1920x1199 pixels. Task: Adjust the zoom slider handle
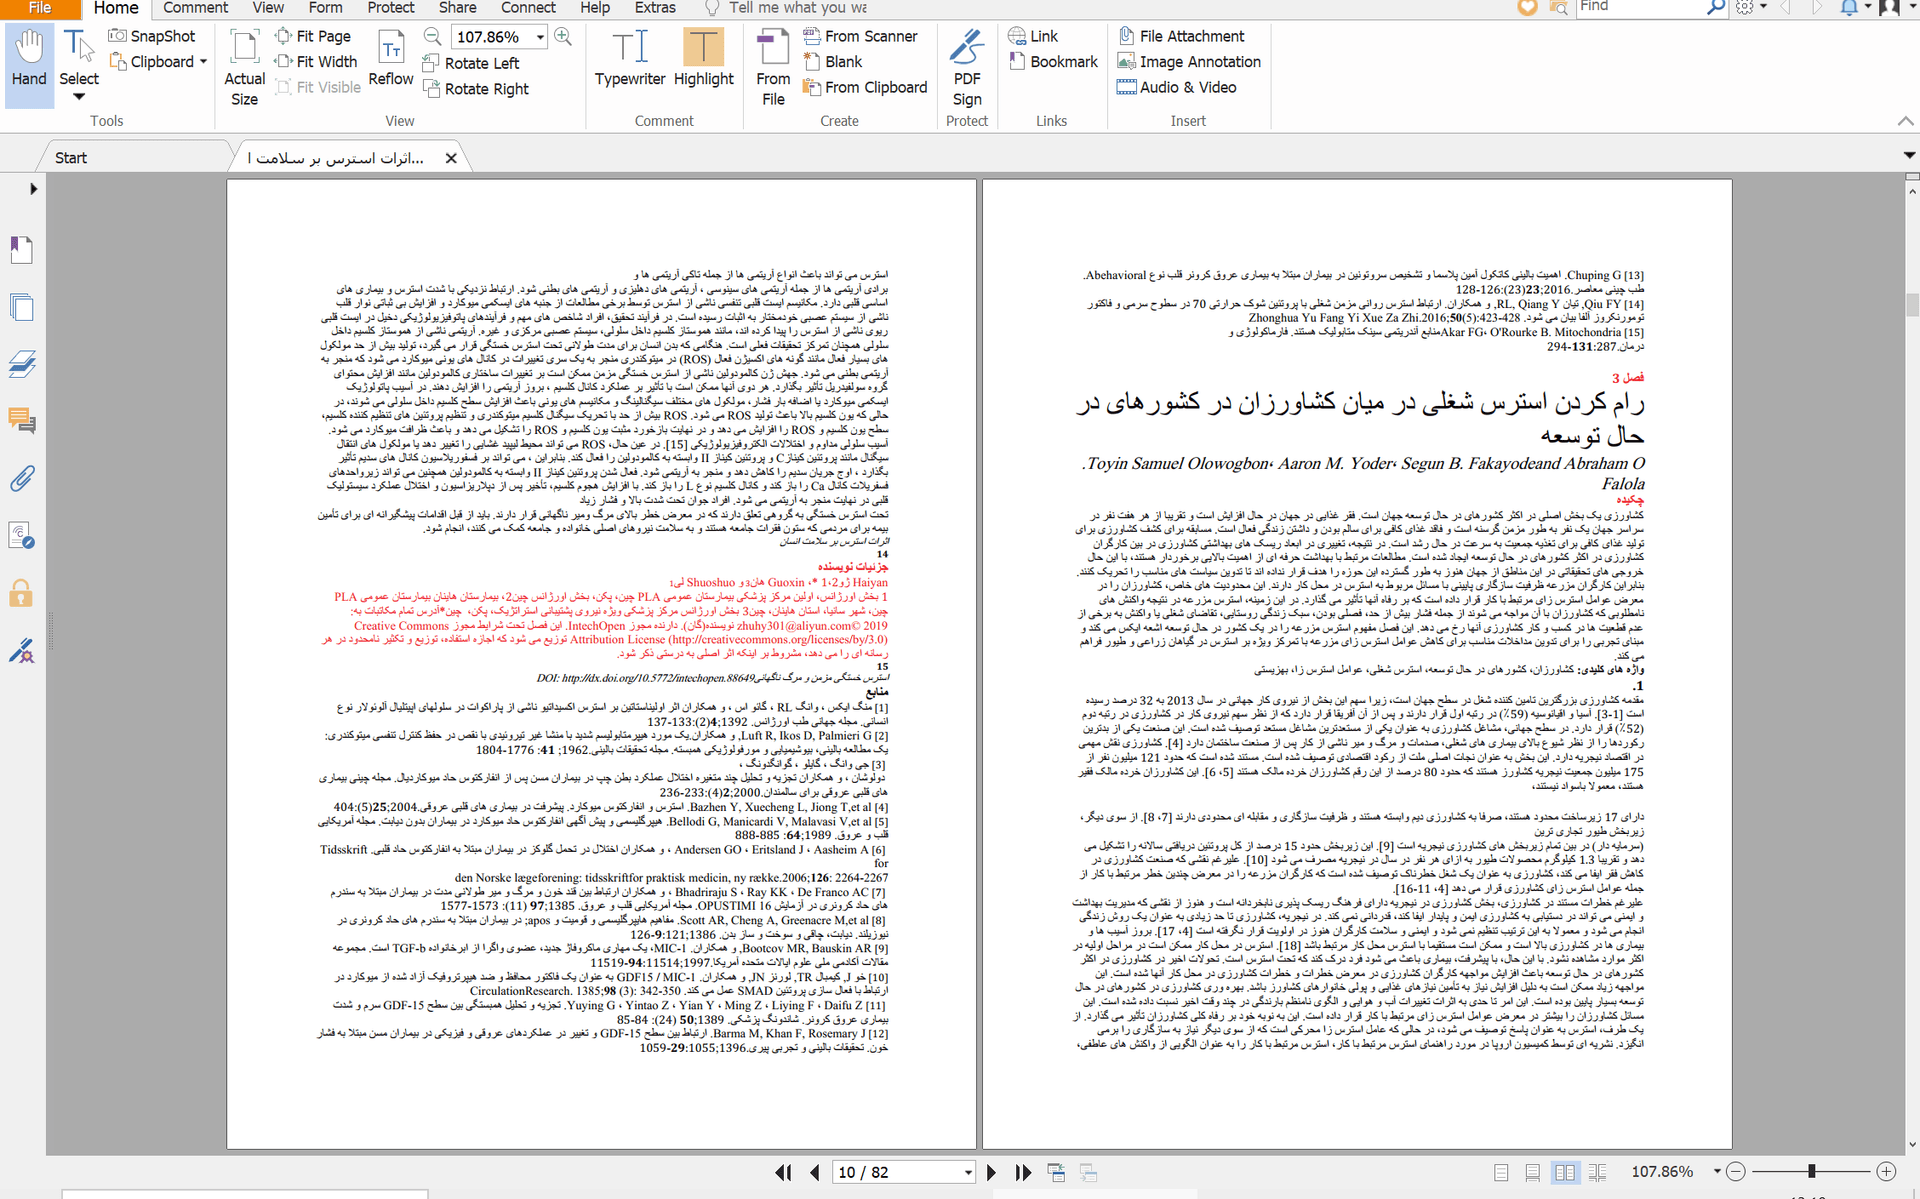(1812, 1171)
